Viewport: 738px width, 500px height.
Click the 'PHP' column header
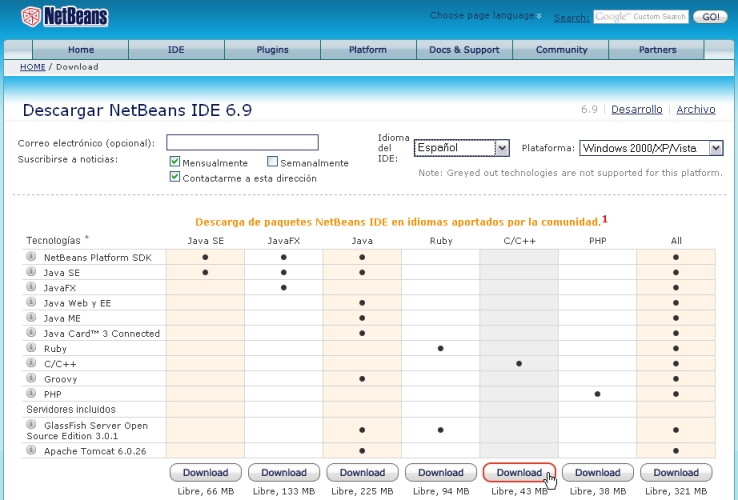coord(597,241)
